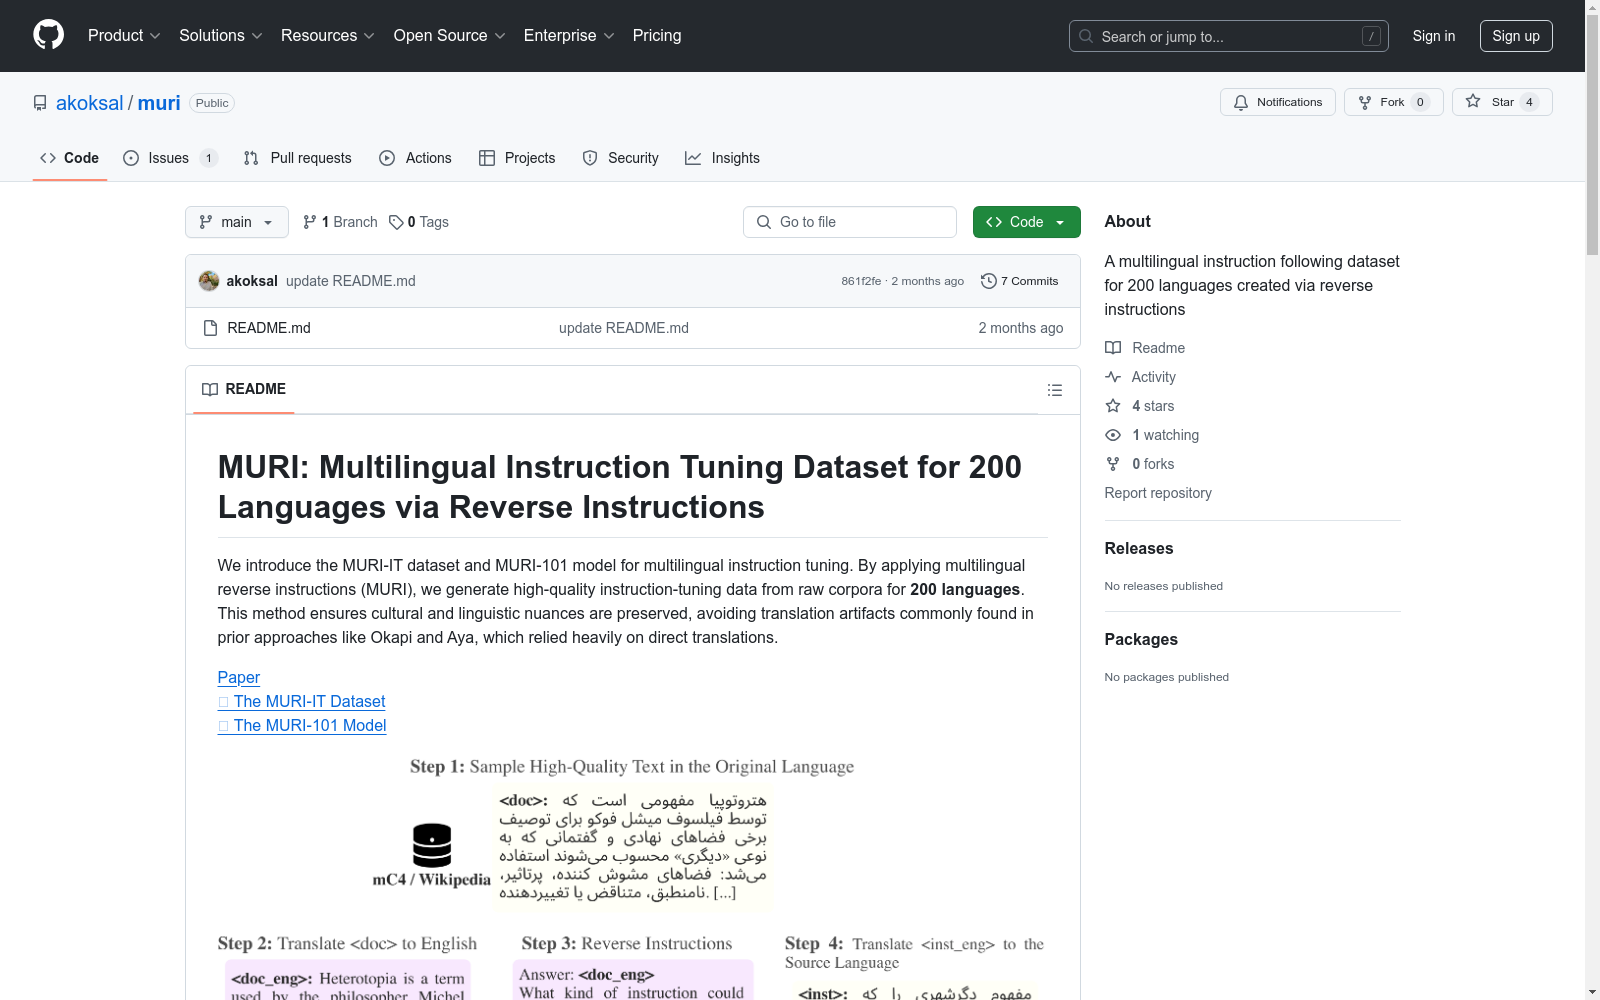Open The MURI-IT Dataset link

tap(302, 701)
